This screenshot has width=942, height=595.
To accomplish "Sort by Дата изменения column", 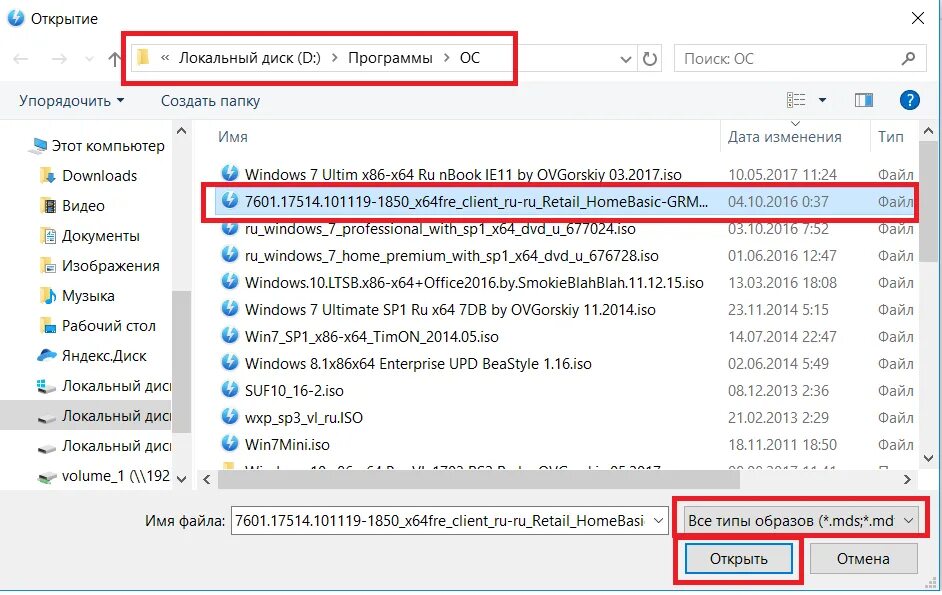I will point(785,137).
